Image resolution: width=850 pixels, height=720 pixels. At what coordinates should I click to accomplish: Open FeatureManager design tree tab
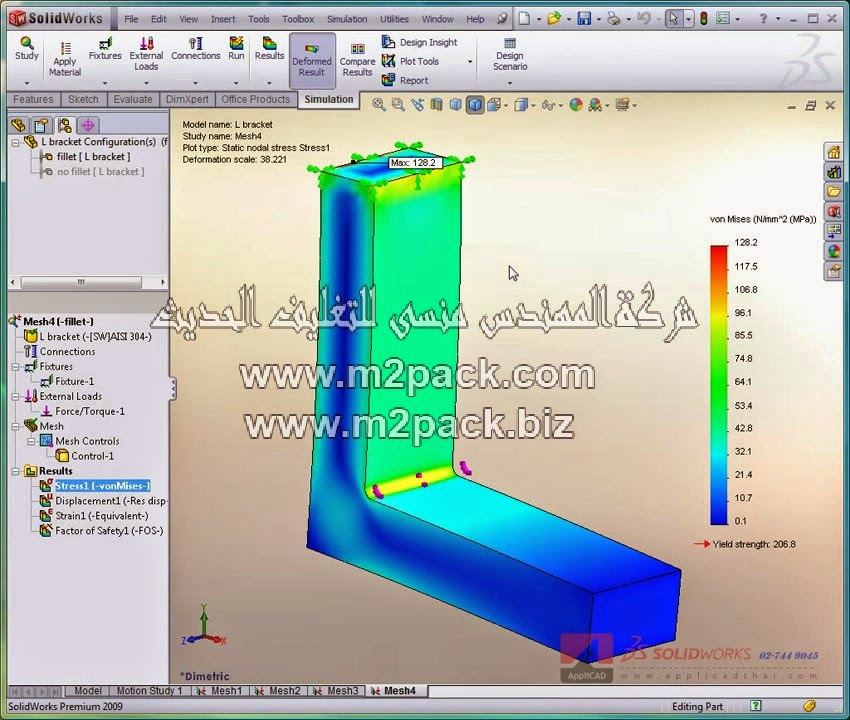(18, 126)
